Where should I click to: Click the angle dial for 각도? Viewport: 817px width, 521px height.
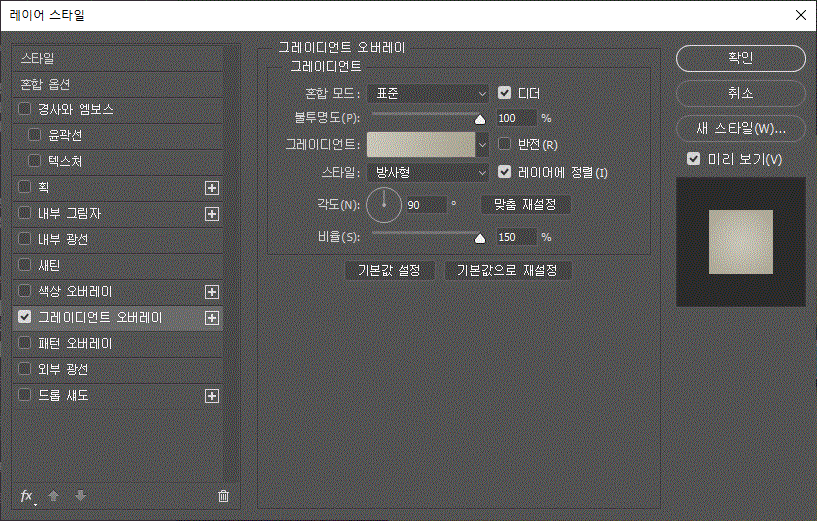pyautogui.click(x=384, y=205)
